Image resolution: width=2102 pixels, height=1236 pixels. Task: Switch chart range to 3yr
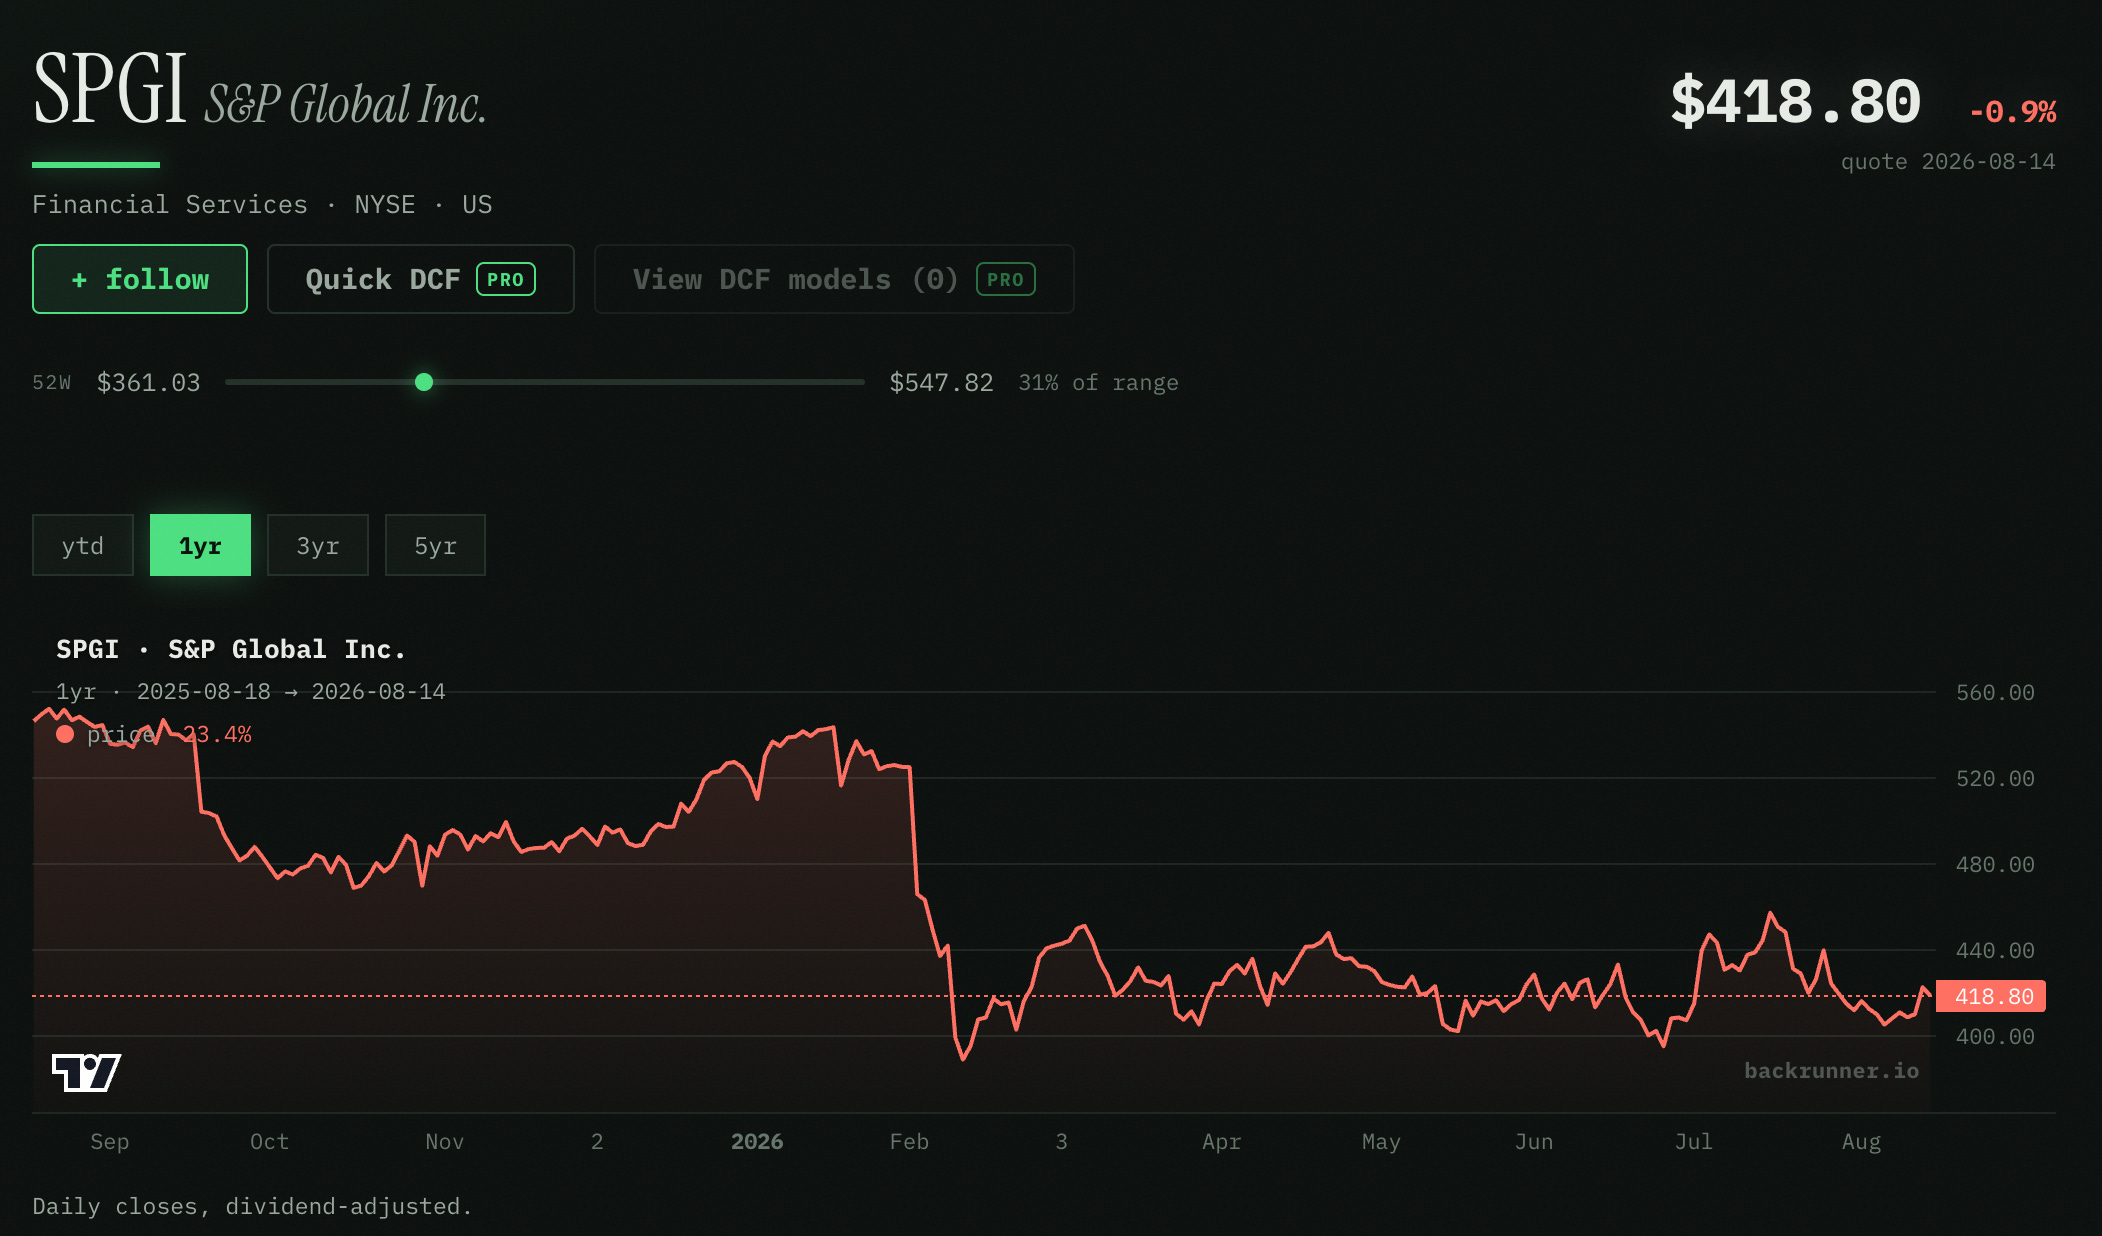coord(318,545)
